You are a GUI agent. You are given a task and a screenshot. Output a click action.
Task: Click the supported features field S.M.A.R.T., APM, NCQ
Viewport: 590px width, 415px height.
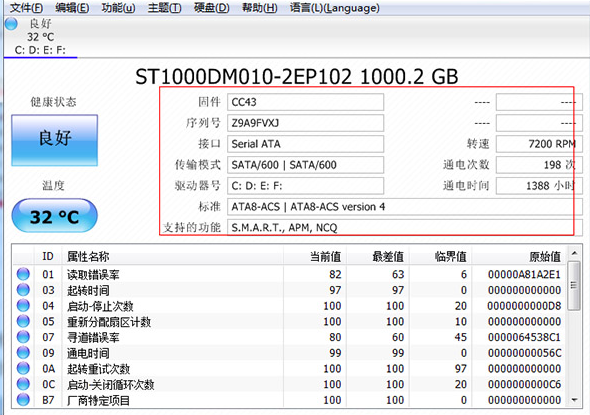click(x=404, y=228)
